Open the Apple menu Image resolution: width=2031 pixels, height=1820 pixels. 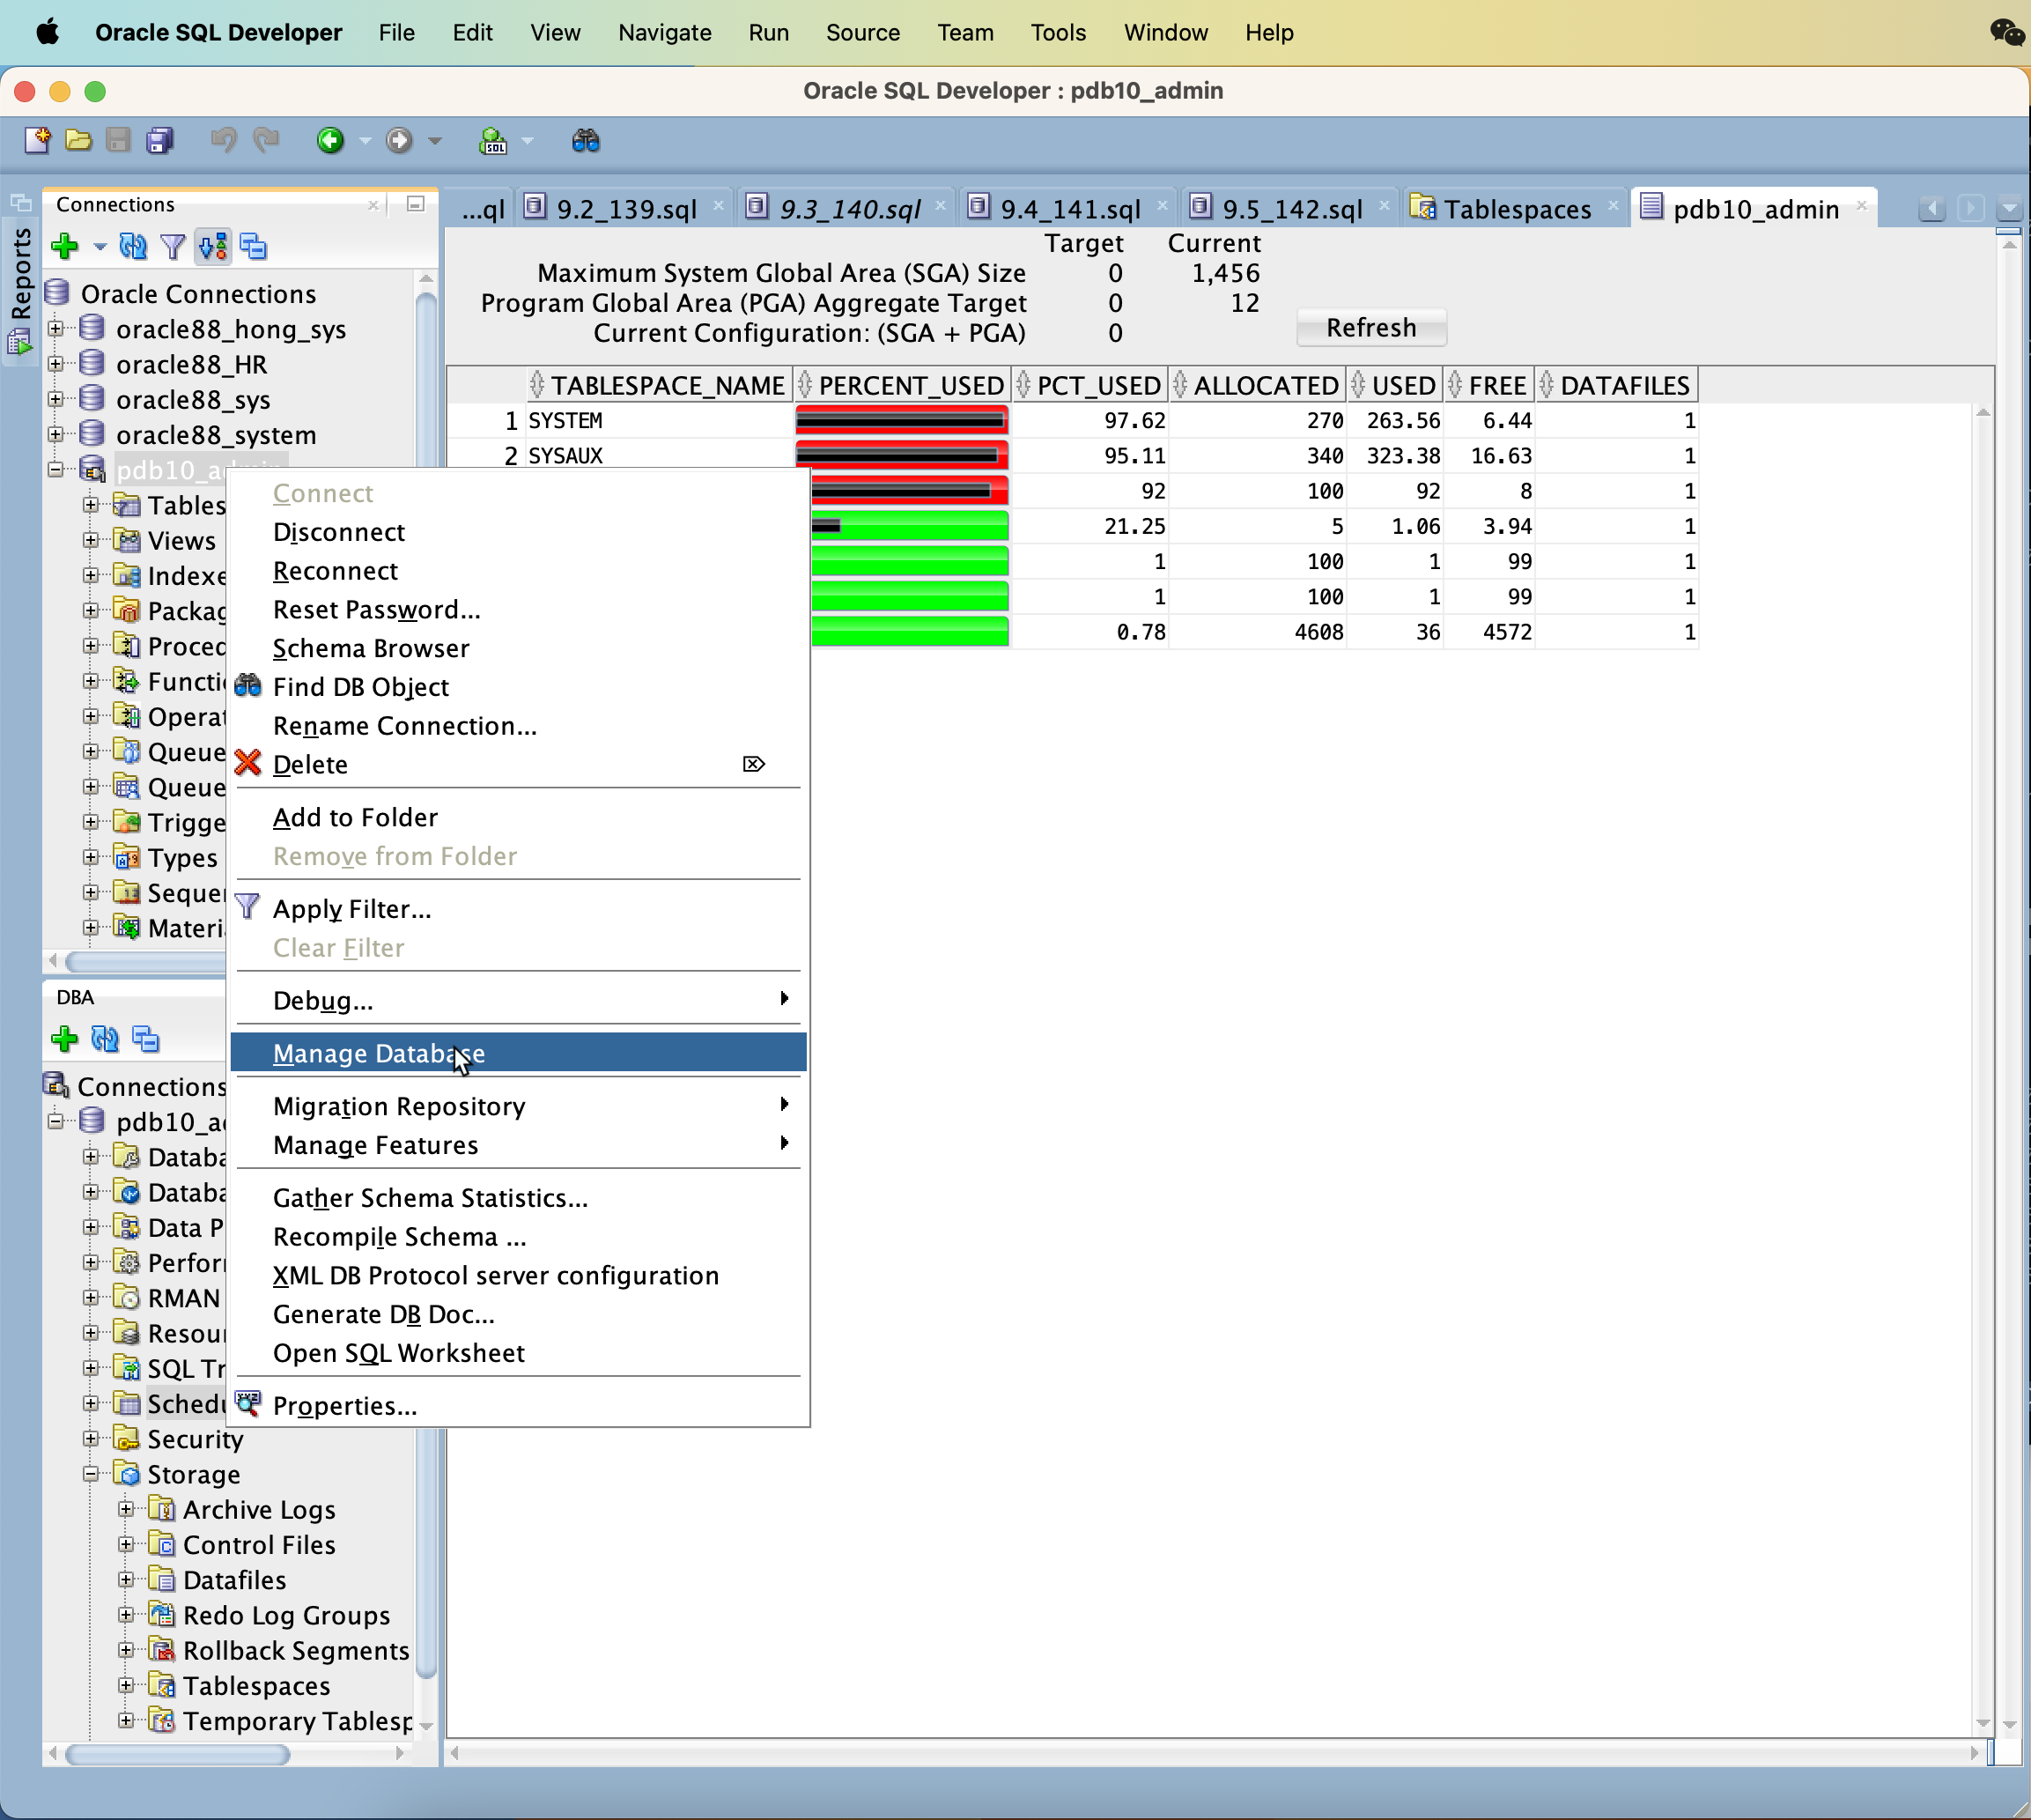47,32
